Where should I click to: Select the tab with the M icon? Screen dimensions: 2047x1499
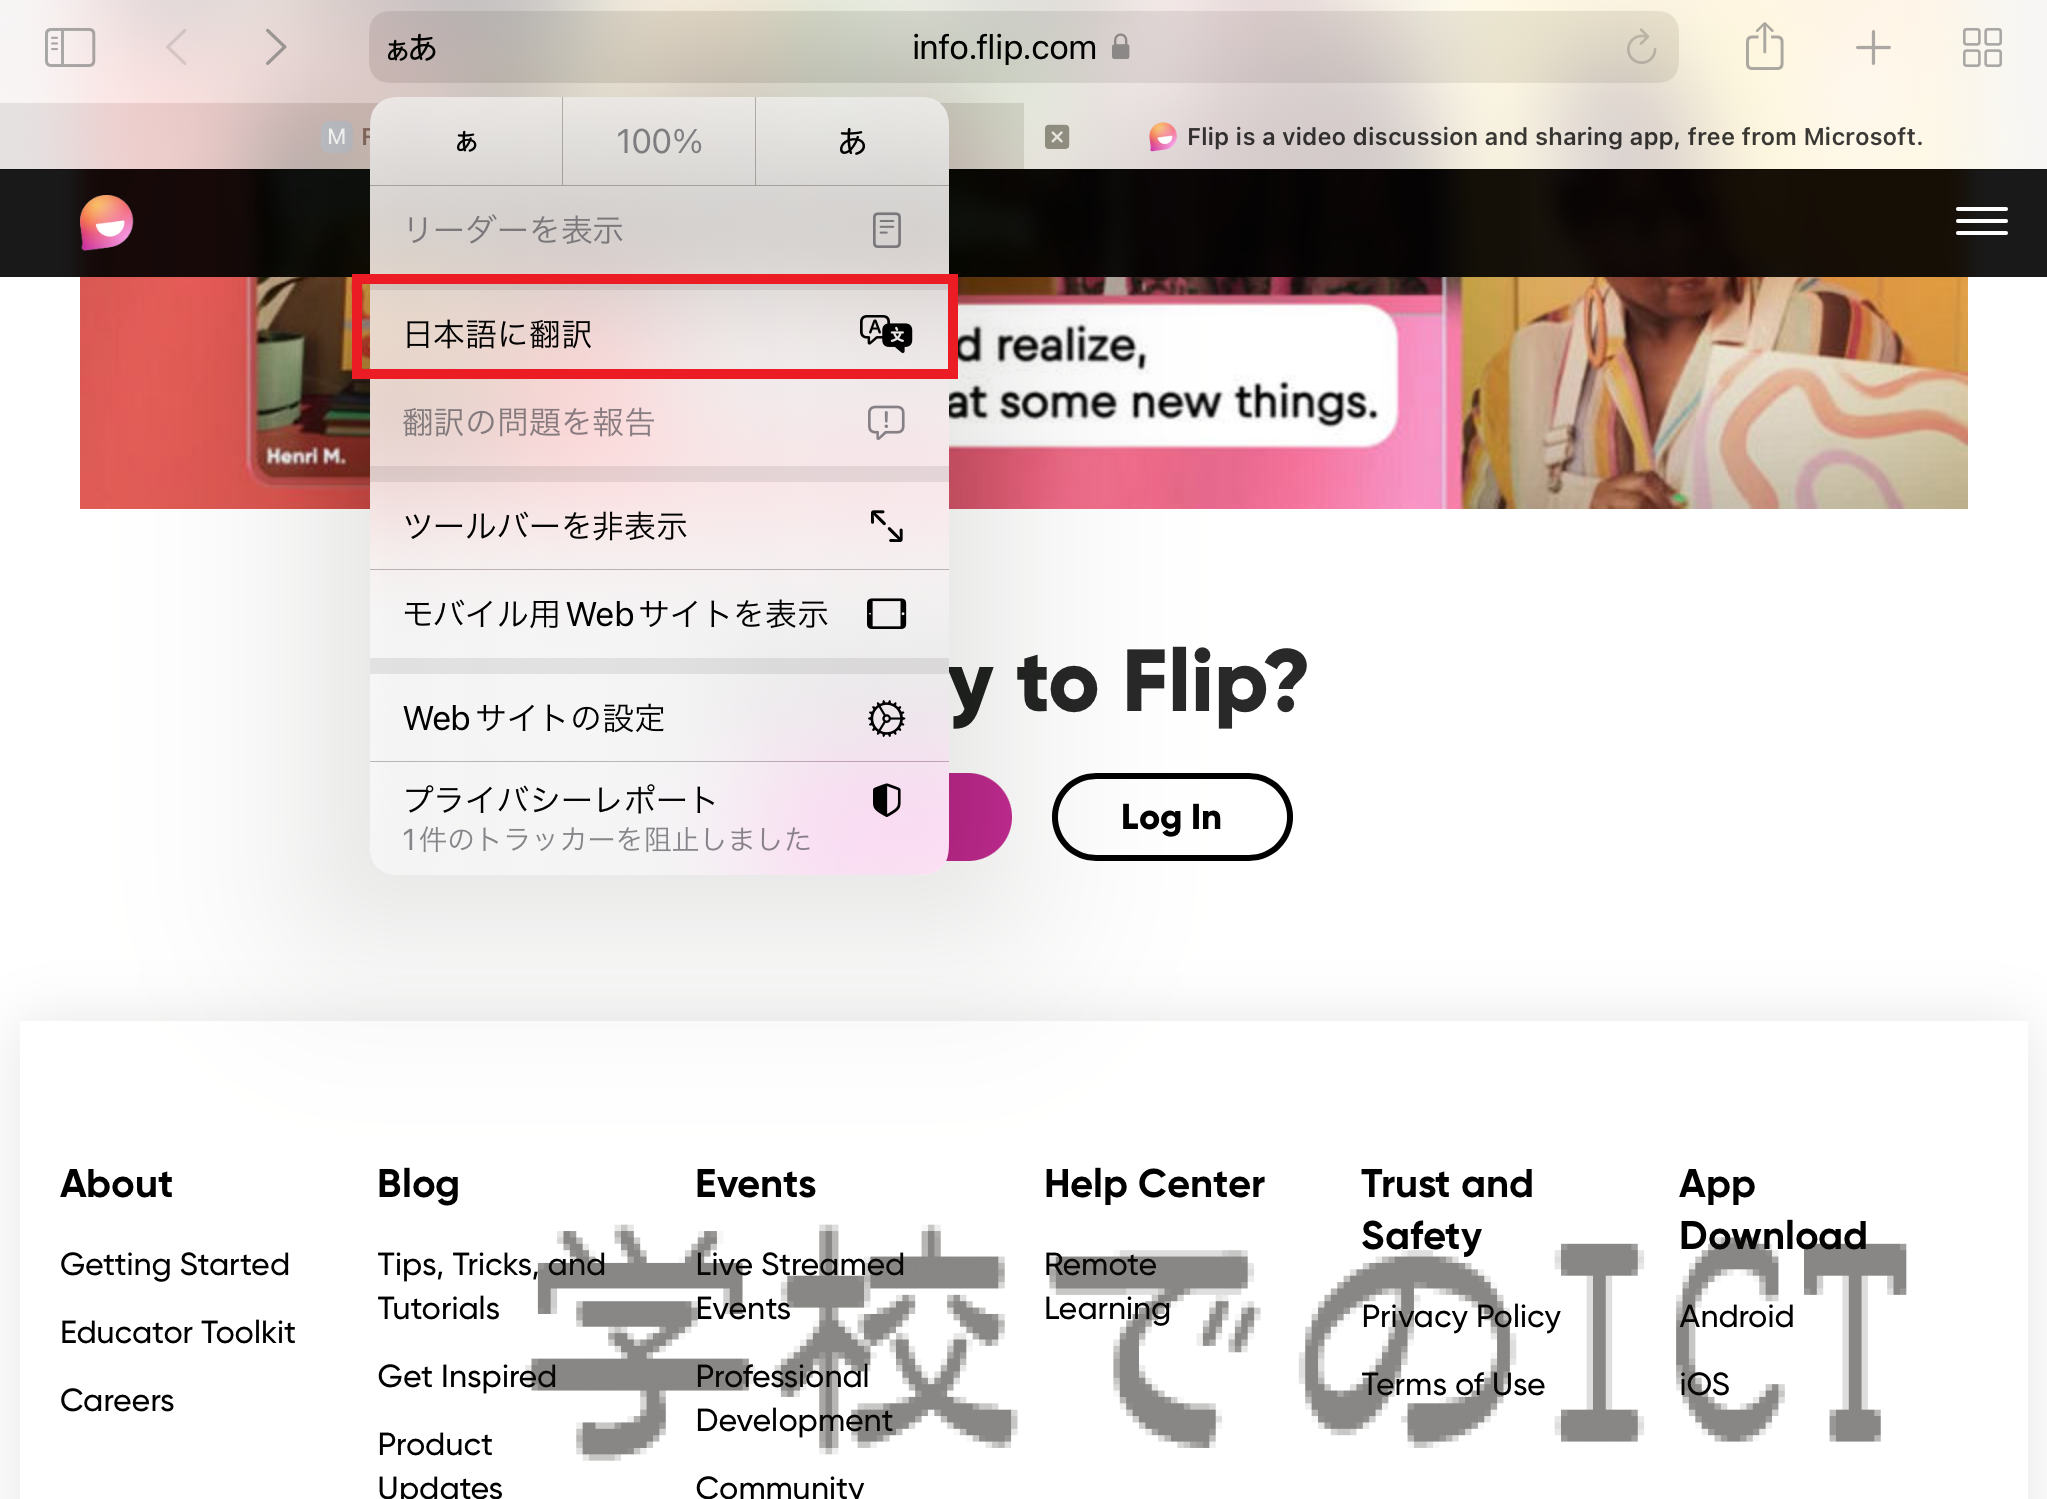click(x=337, y=137)
